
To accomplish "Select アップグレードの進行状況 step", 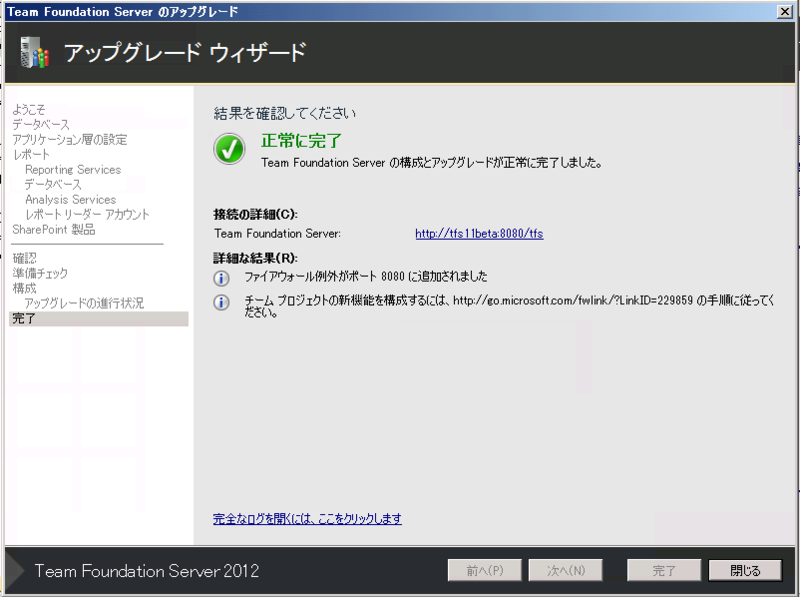I will [x=84, y=303].
